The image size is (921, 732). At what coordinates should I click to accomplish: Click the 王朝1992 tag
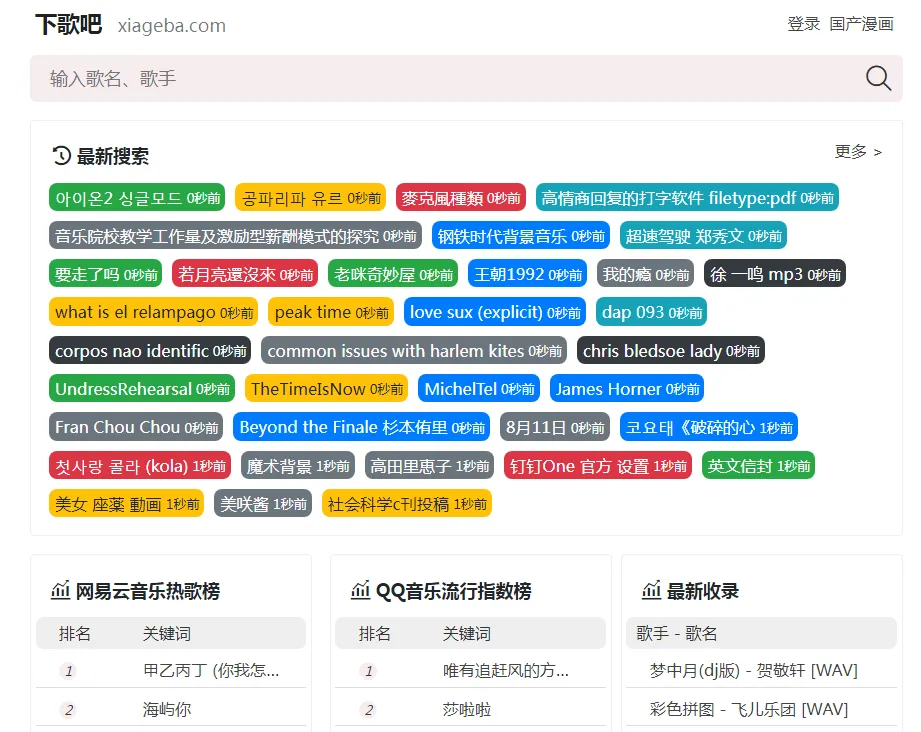527,274
